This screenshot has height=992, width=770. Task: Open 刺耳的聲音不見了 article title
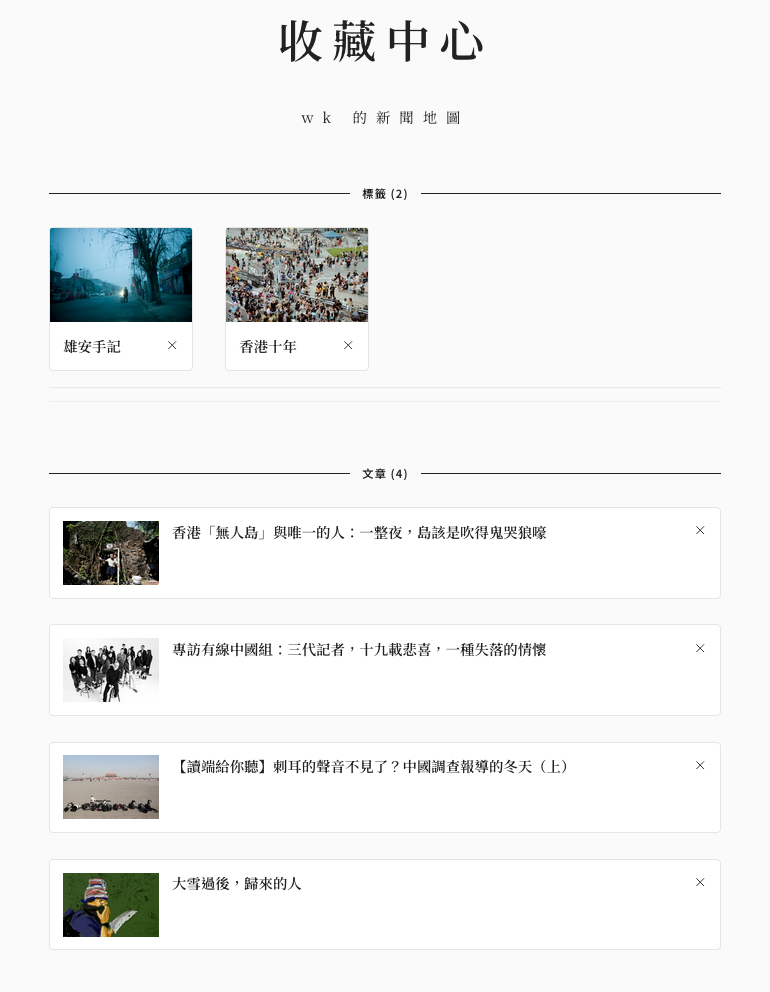(x=372, y=767)
